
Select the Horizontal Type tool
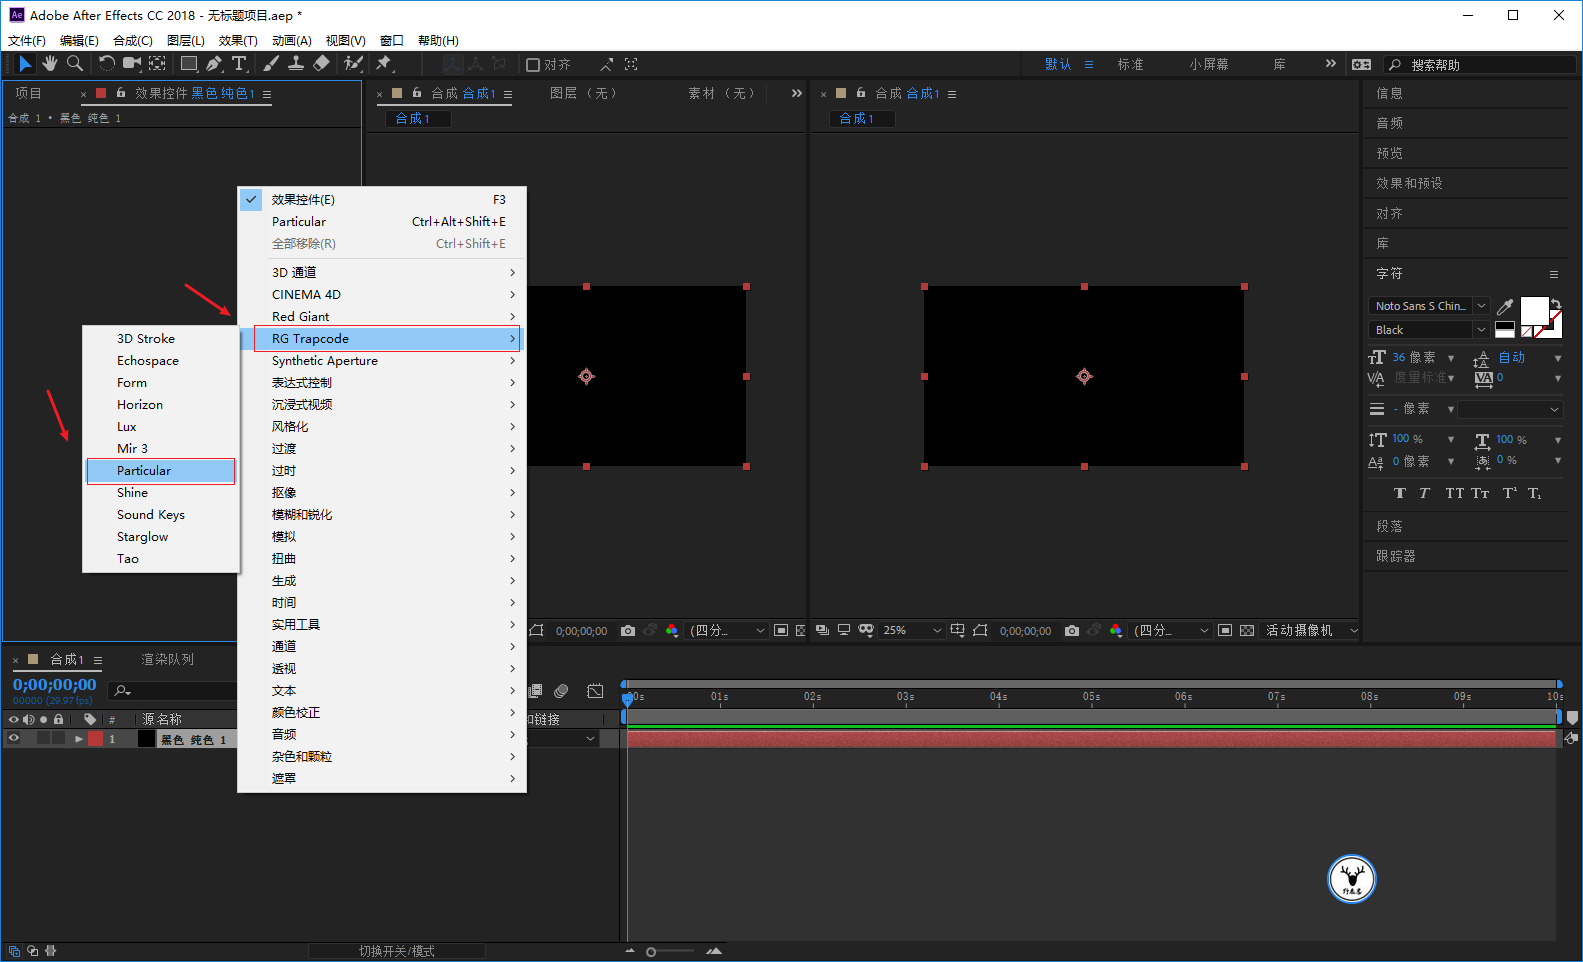pos(239,64)
